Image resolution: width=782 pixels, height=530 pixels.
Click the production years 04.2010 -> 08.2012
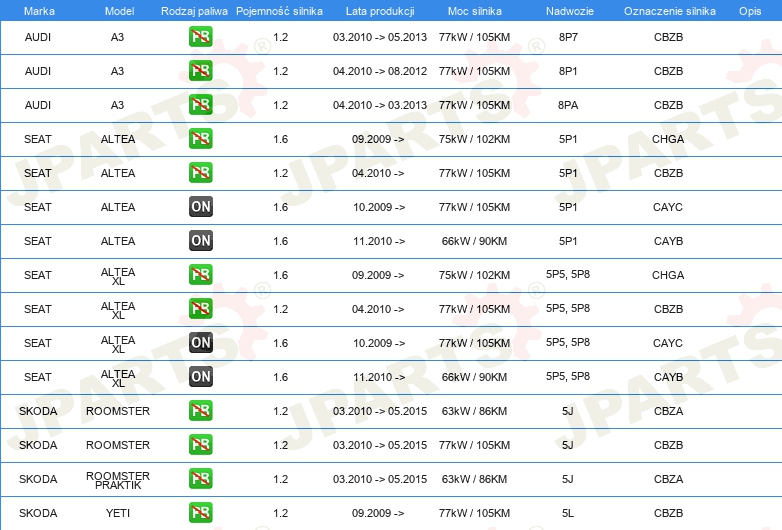[x=380, y=71]
